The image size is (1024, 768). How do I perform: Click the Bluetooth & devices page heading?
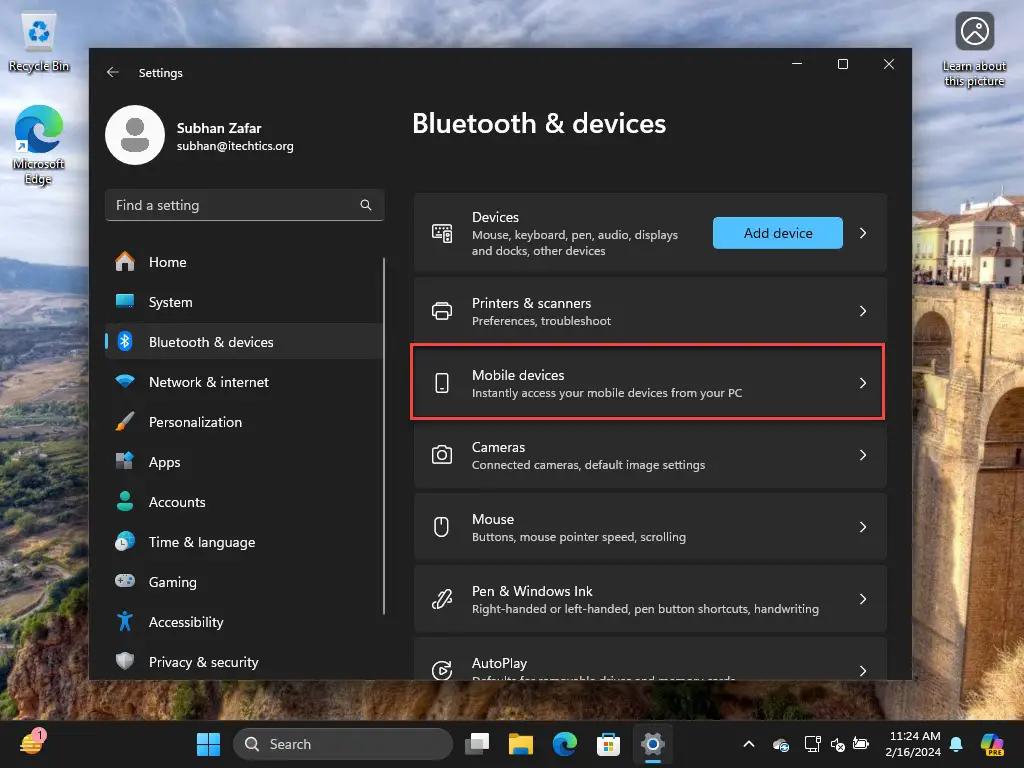coord(539,123)
